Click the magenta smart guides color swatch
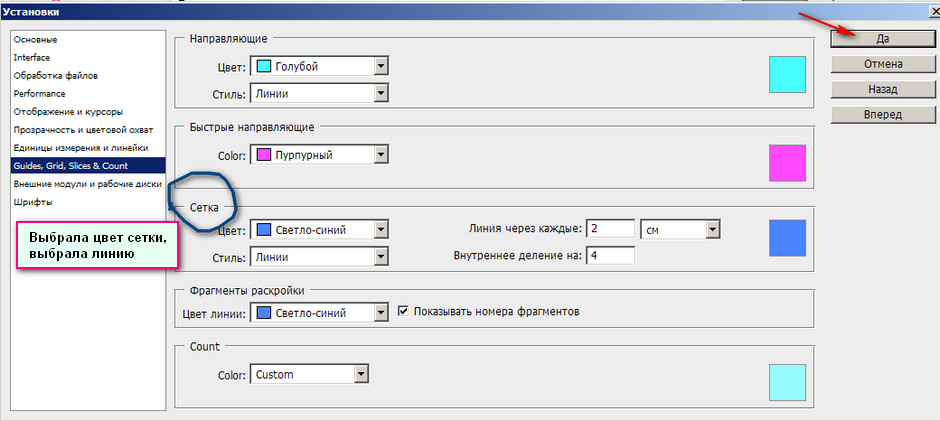This screenshot has height=421, width=940. click(x=787, y=162)
